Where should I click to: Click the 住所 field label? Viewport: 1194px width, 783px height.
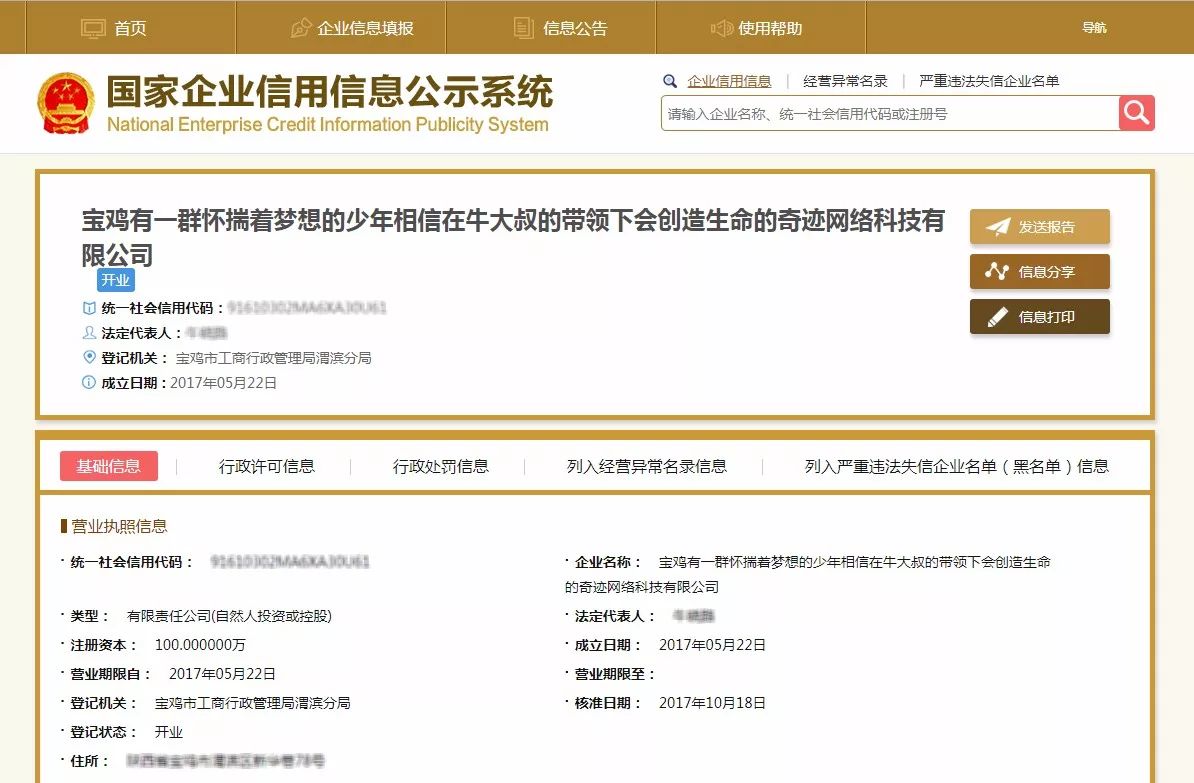tap(89, 760)
